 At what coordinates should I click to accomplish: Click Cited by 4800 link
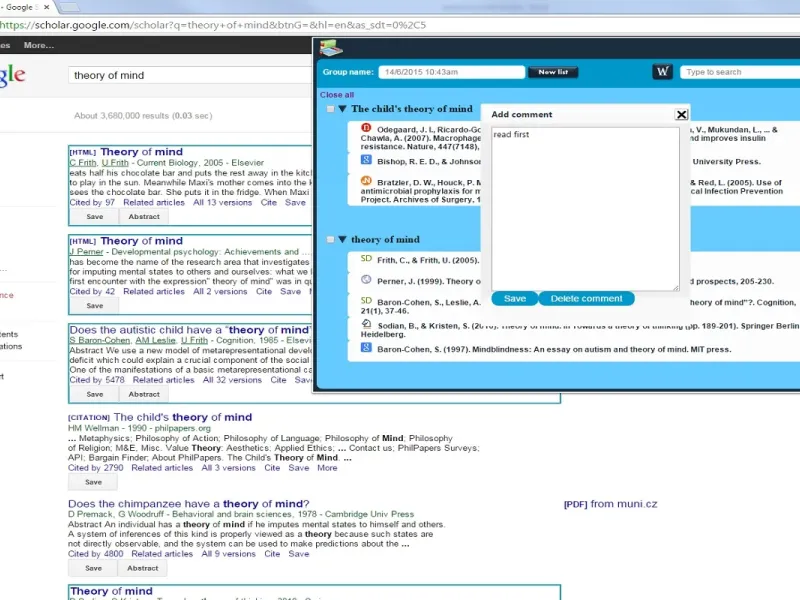95,554
